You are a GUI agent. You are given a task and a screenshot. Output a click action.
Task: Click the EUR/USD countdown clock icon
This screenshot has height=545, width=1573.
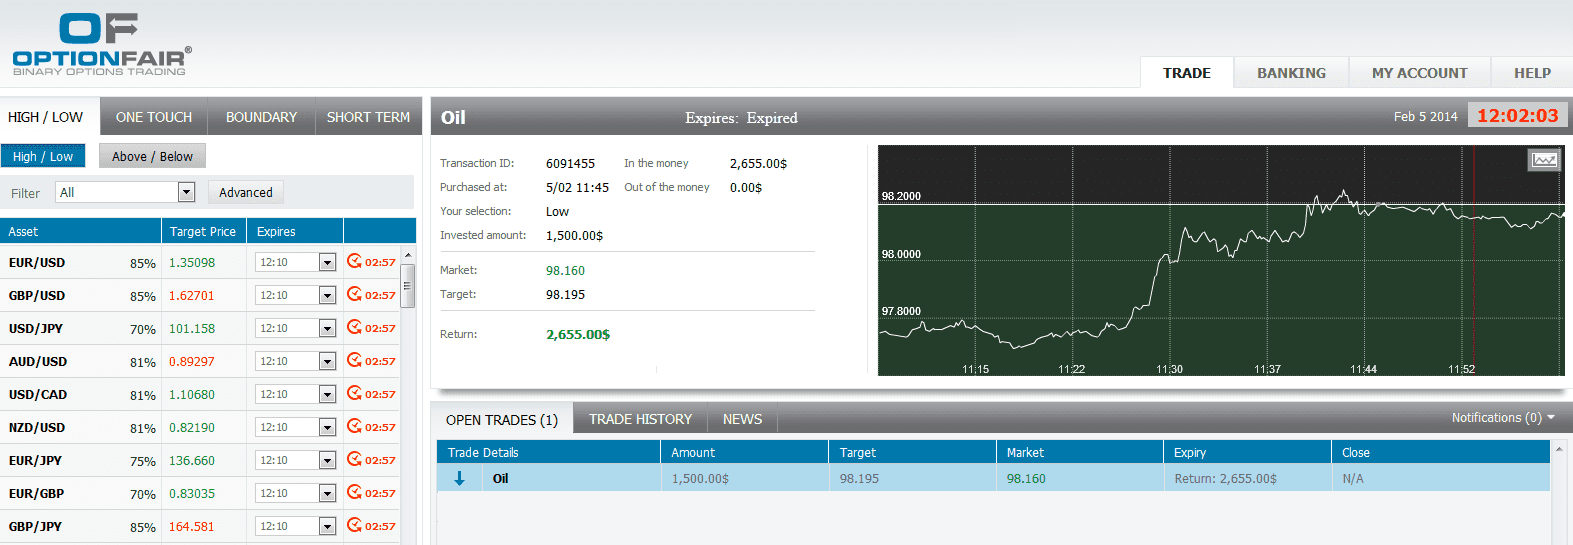(x=354, y=261)
